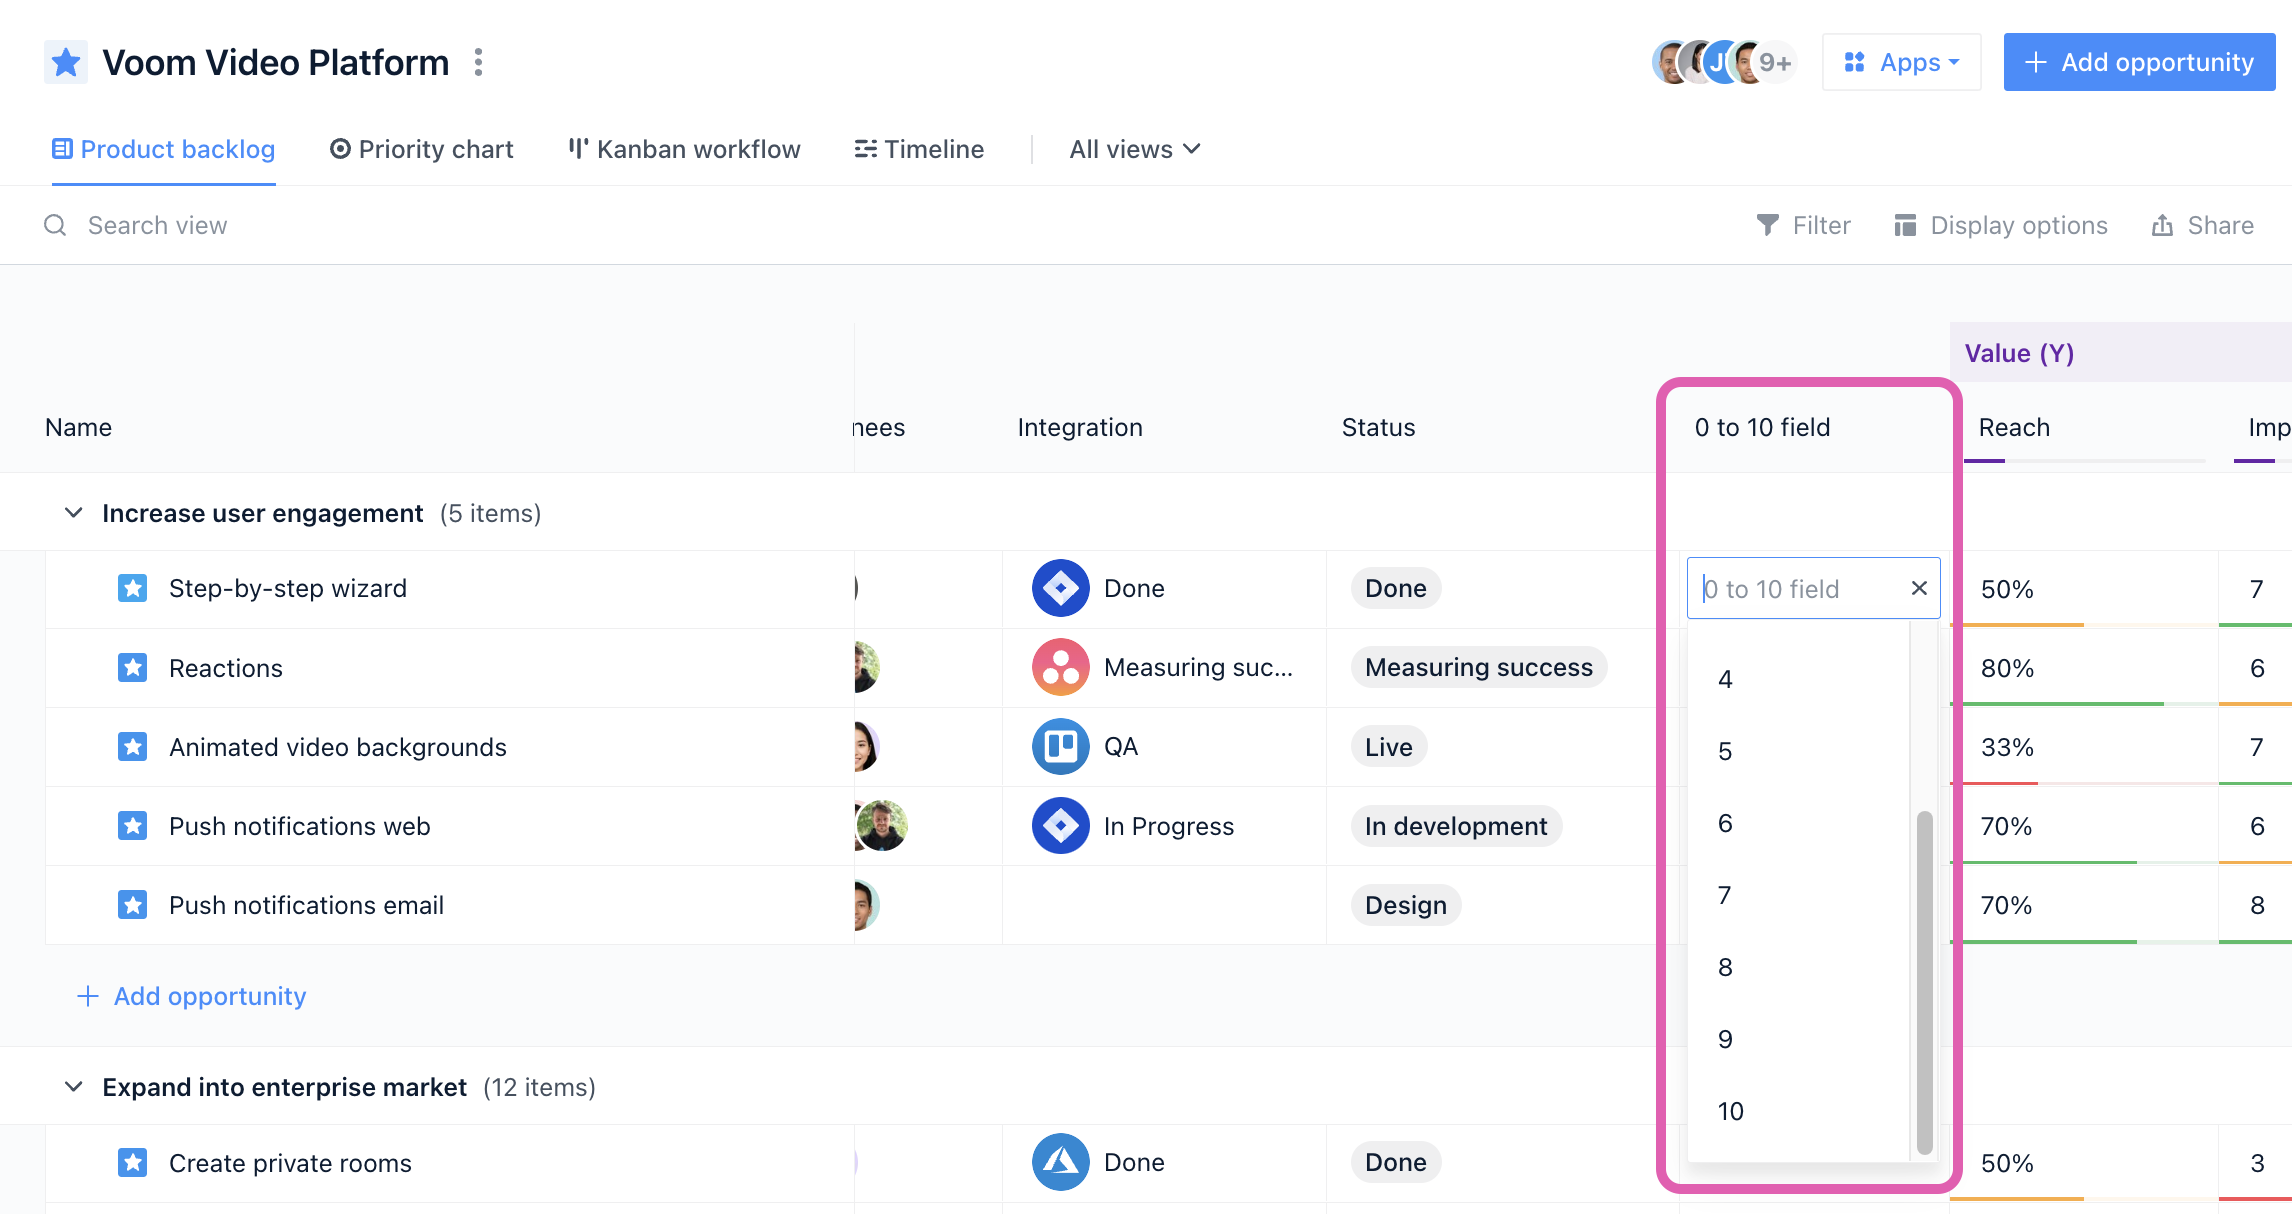
Task: Open the Create private rooms item
Action: (x=290, y=1163)
